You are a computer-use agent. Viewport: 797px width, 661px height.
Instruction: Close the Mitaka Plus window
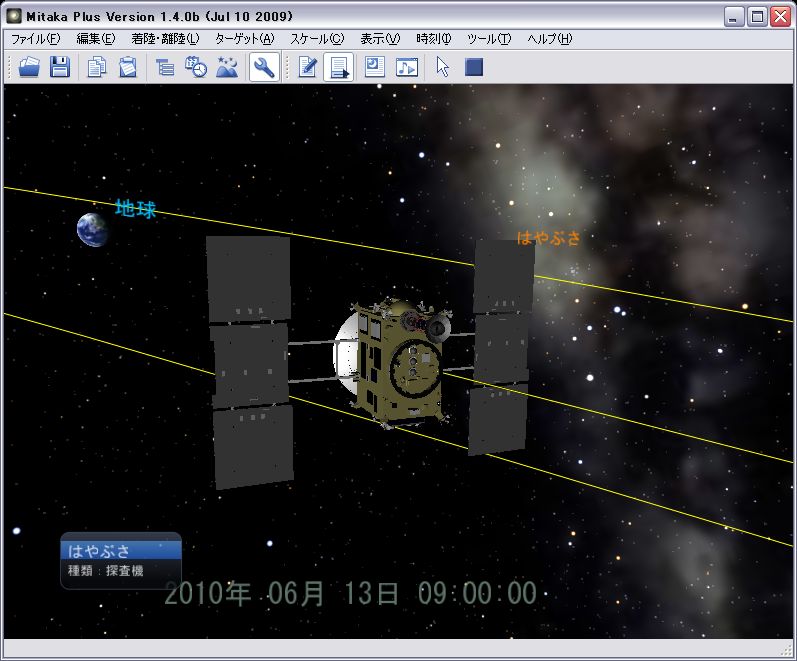[x=780, y=17]
